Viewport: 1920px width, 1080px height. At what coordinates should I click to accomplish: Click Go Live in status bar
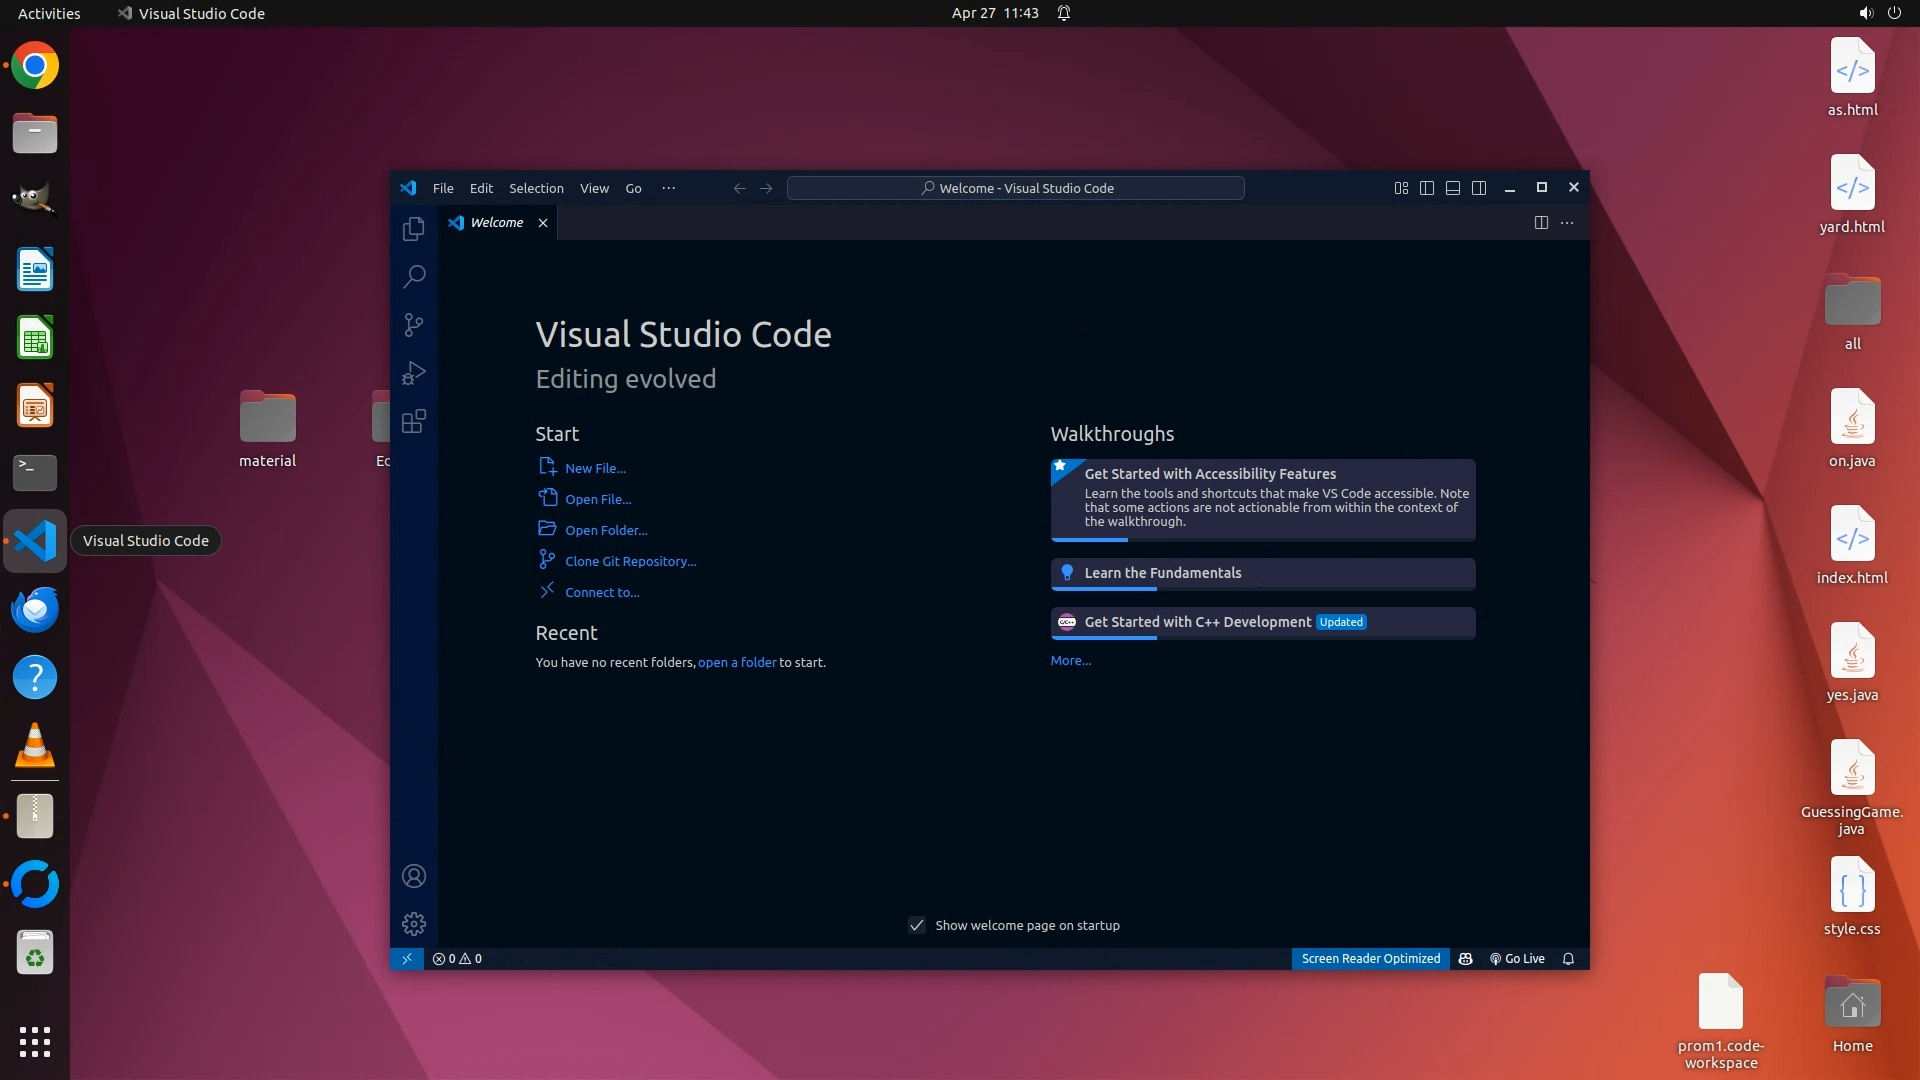click(1517, 959)
